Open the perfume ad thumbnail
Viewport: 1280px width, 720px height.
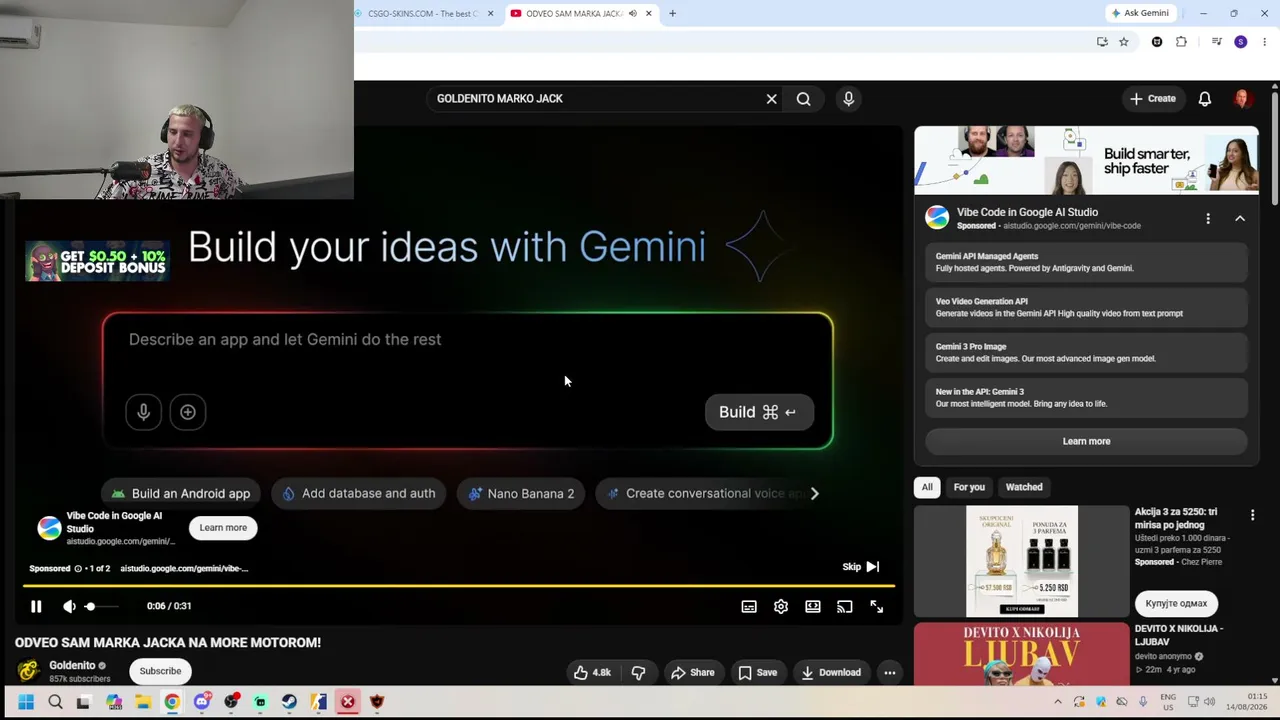point(1021,562)
